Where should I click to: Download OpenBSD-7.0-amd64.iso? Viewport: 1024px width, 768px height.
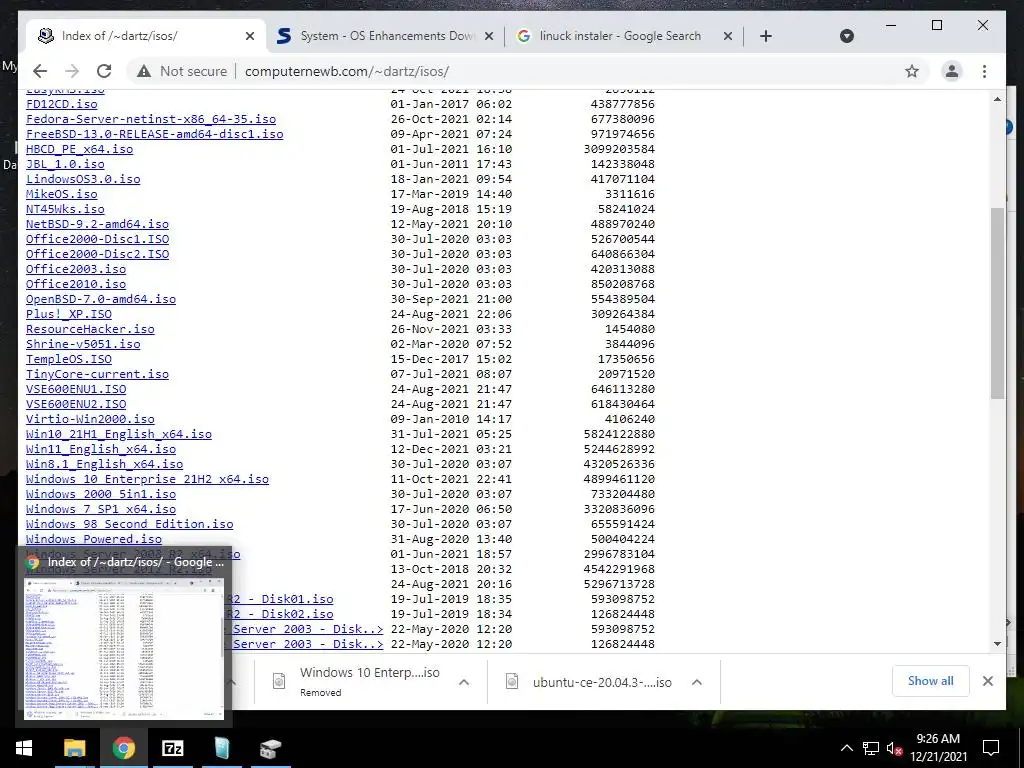coord(101,299)
